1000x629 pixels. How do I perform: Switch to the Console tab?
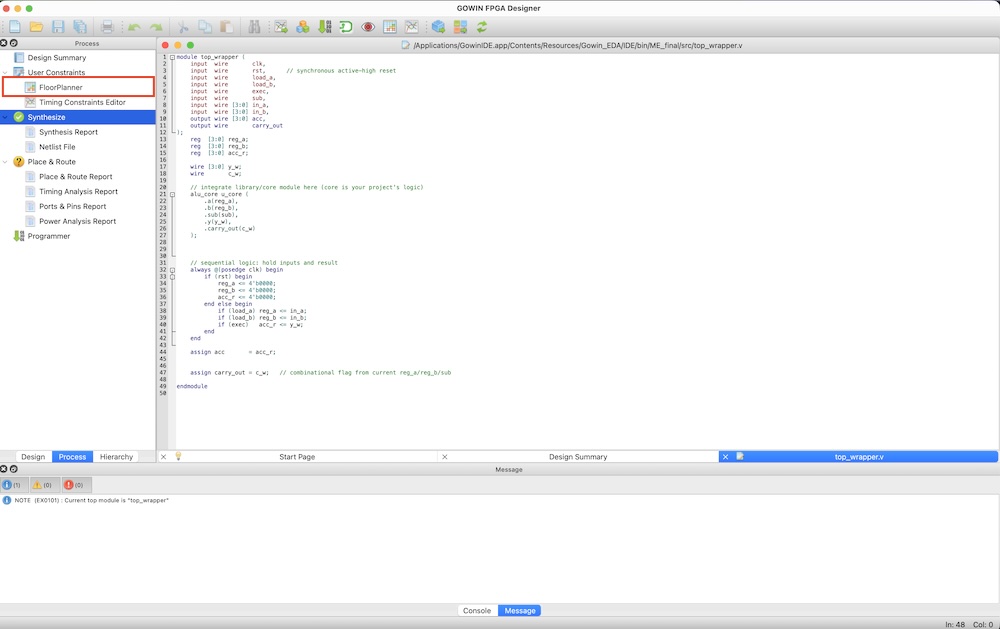pos(476,611)
